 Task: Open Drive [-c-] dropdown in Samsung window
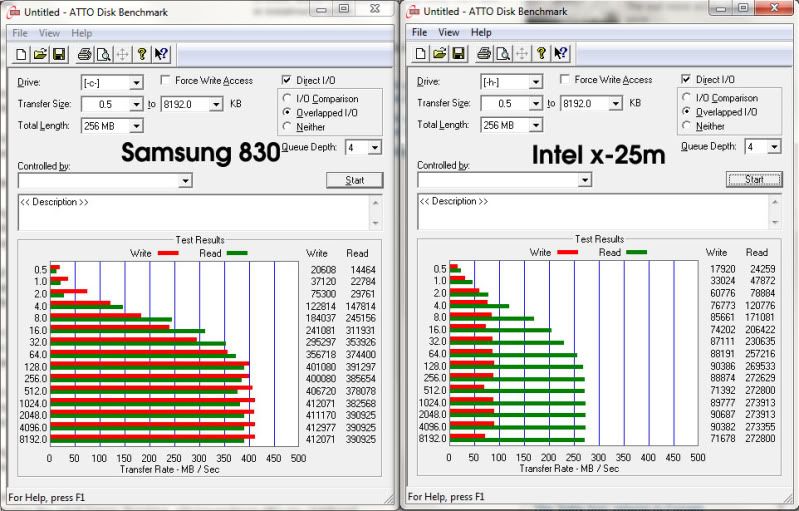[136, 83]
